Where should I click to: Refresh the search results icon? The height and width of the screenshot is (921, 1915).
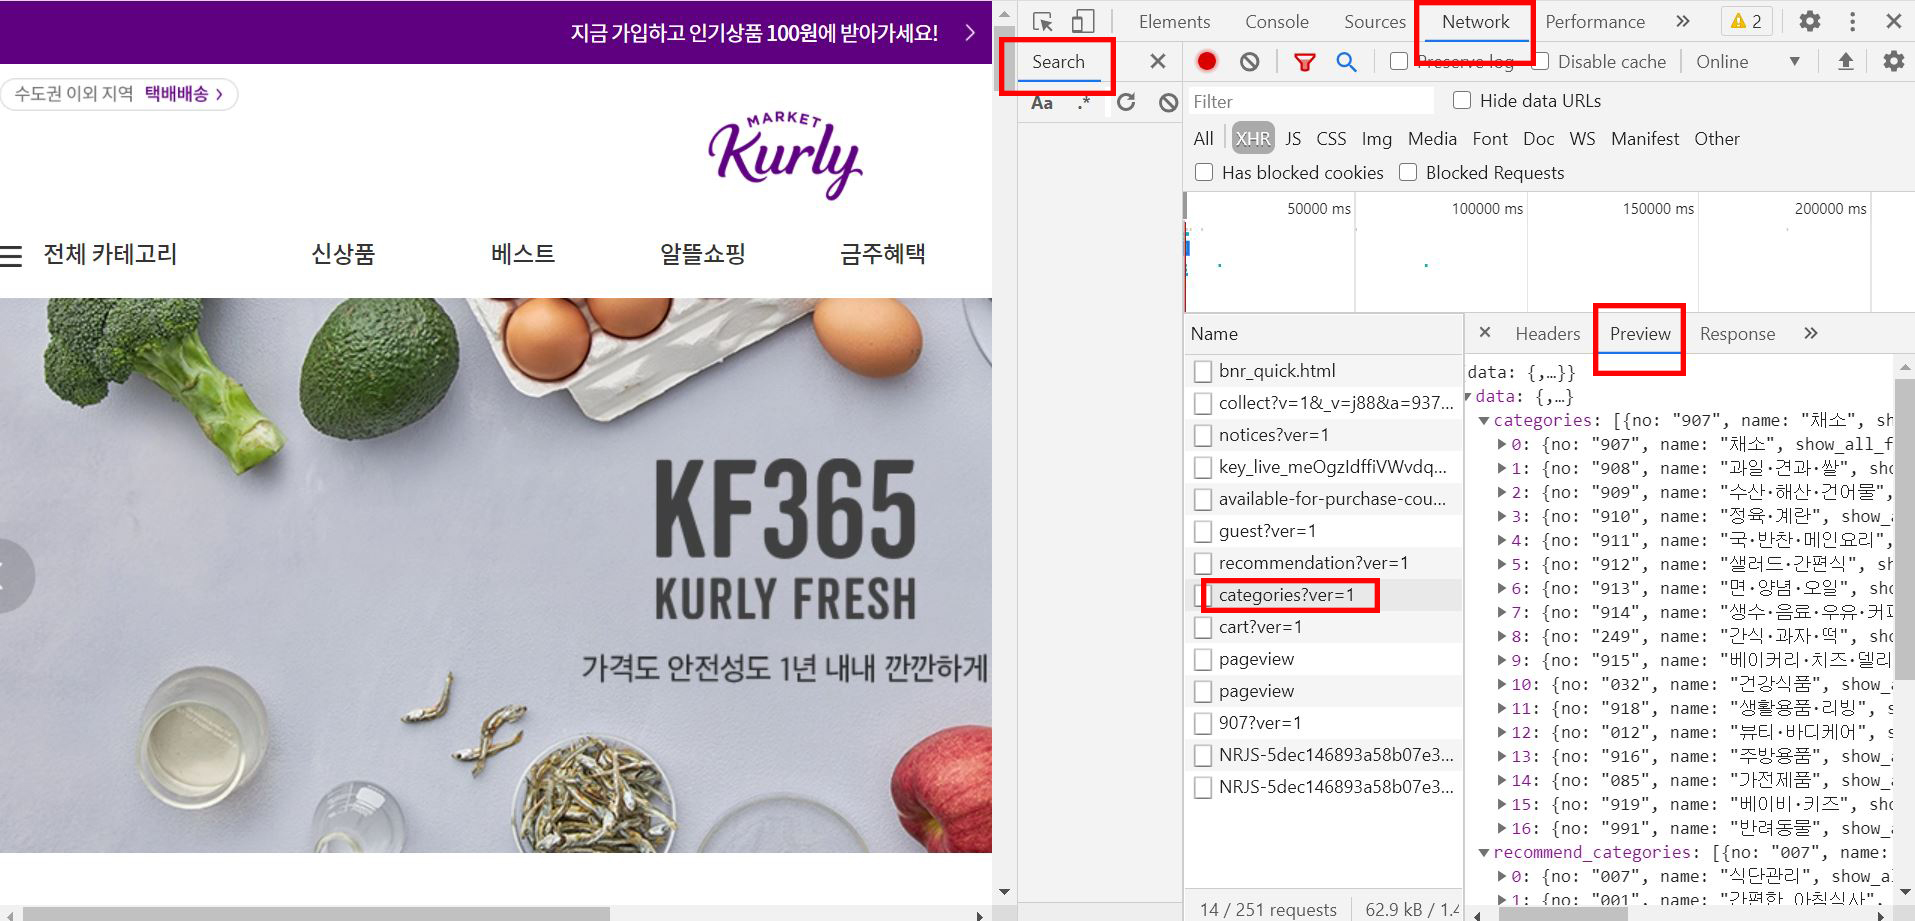click(1126, 102)
